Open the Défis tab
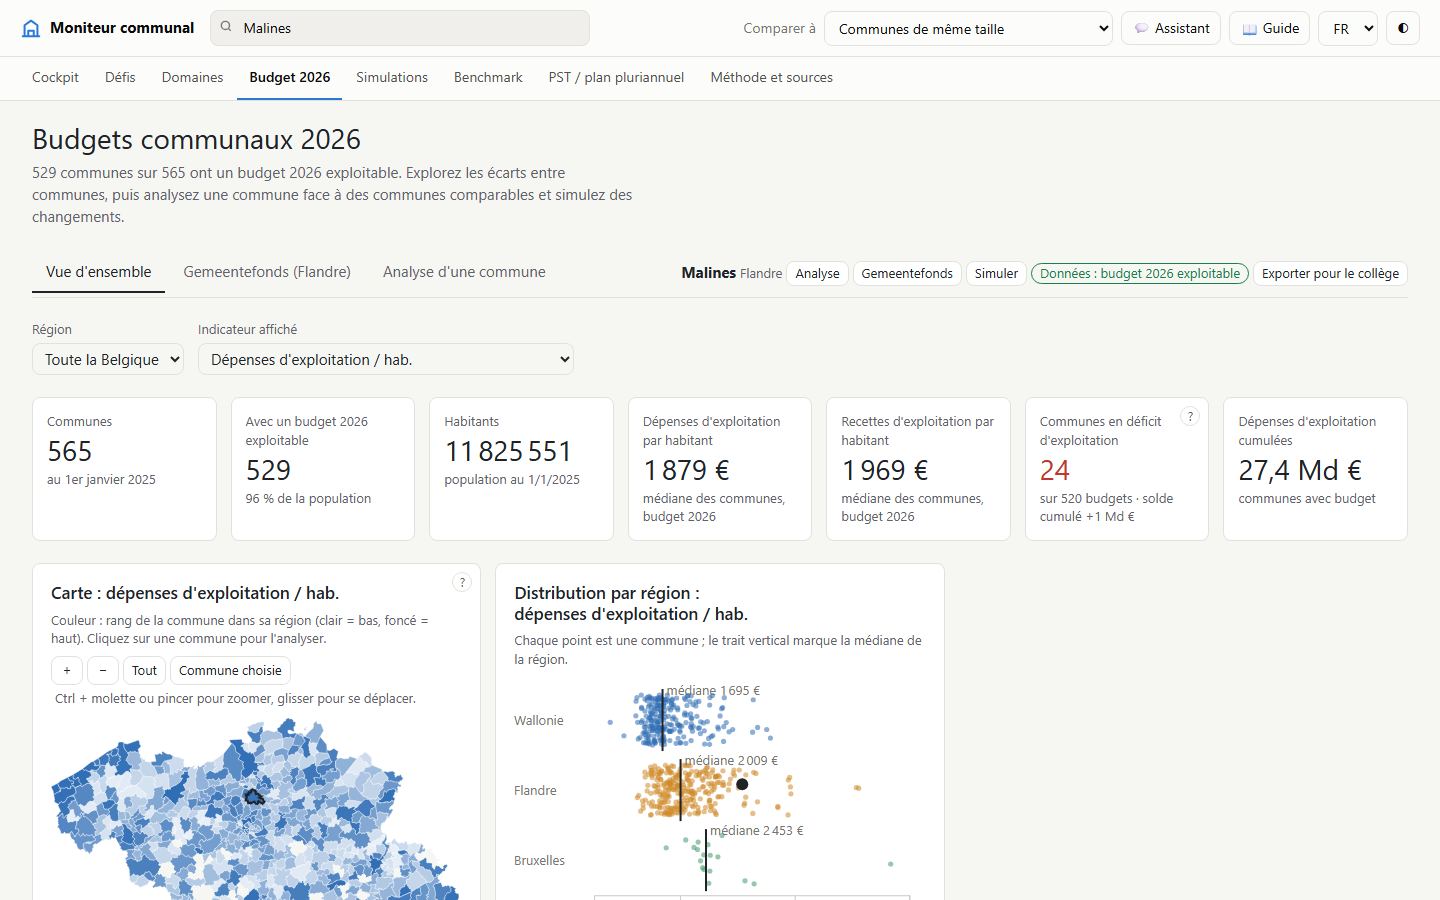 (x=120, y=77)
